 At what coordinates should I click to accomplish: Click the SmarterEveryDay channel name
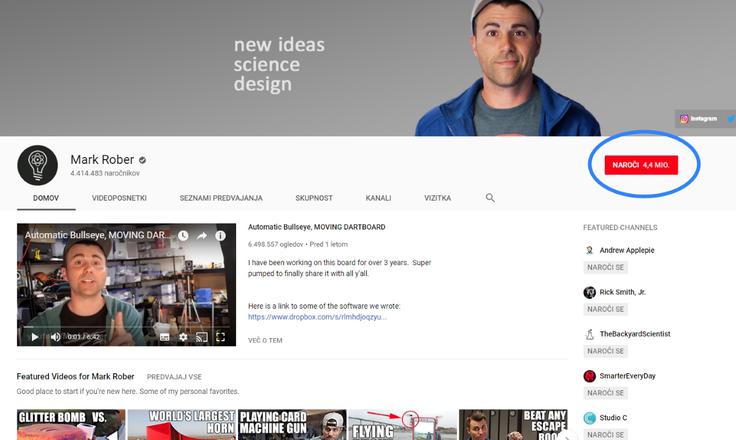[x=628, y=376]
